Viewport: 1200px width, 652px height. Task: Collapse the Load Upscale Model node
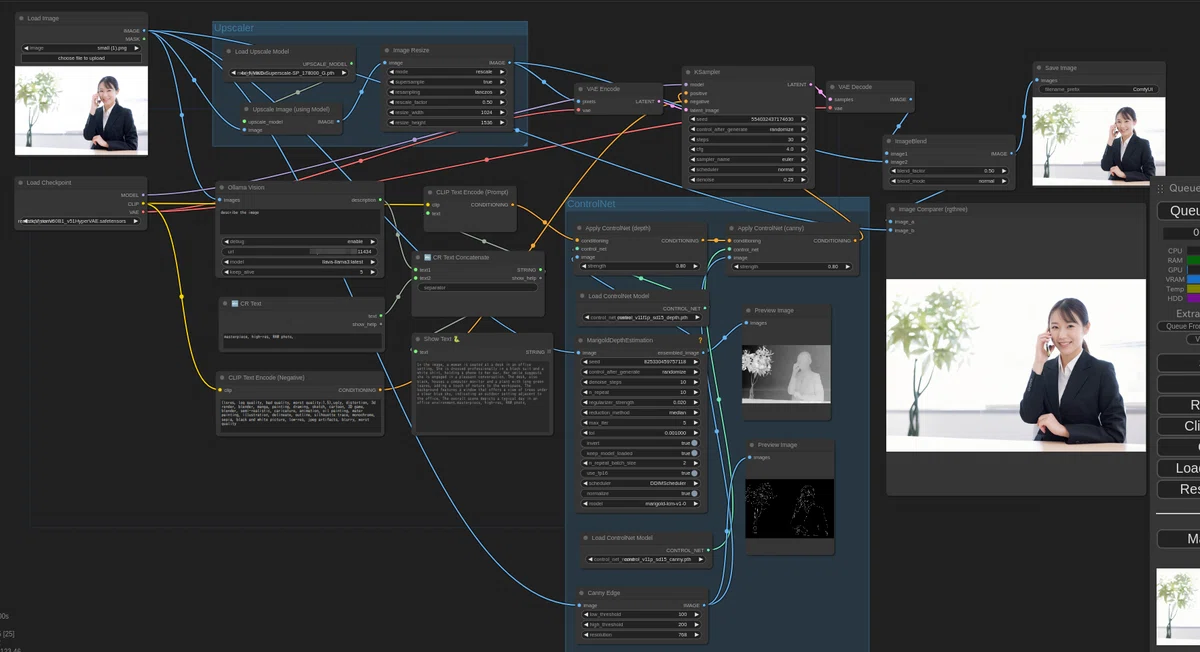(229, 51)
